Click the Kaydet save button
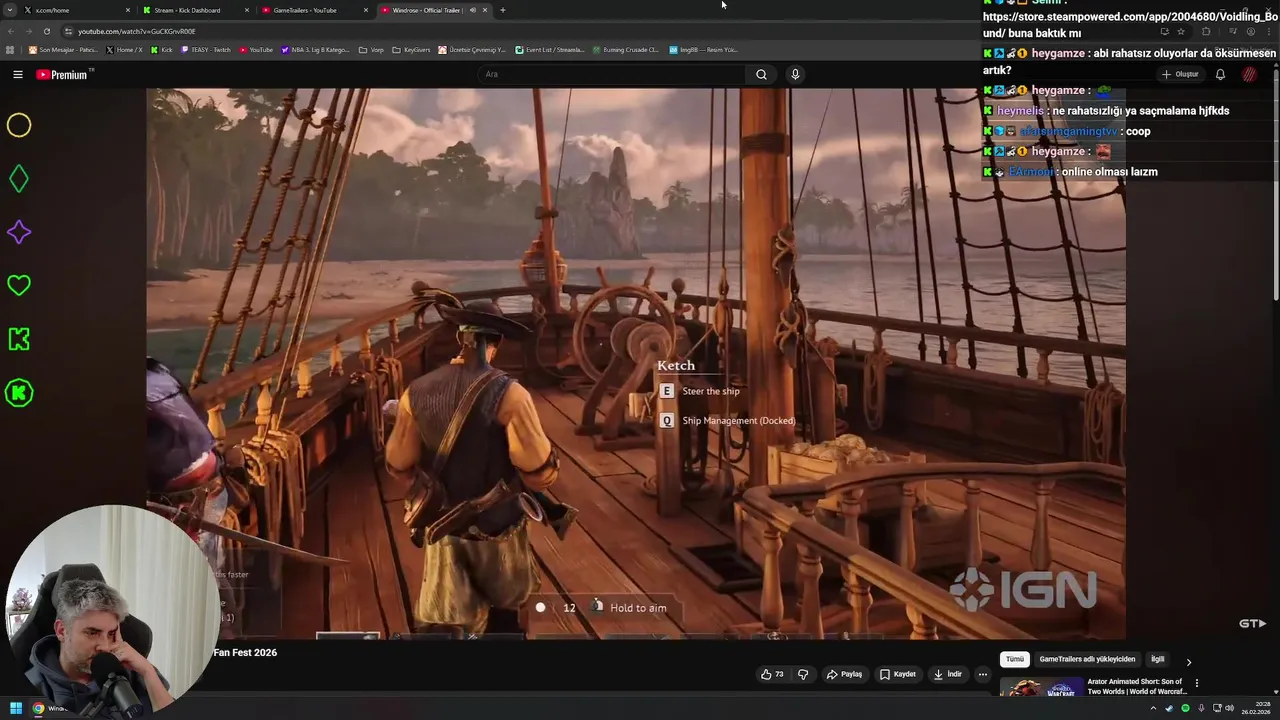The height and width of the screenshot is (720, 1280). click(897, 674)
